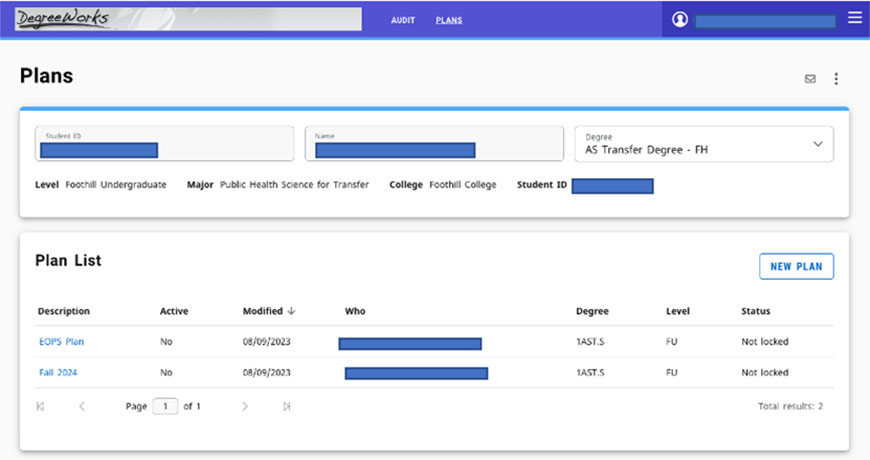Click the DegreeWorks logo
The image size is (870, 460).
tap(62, 19)
